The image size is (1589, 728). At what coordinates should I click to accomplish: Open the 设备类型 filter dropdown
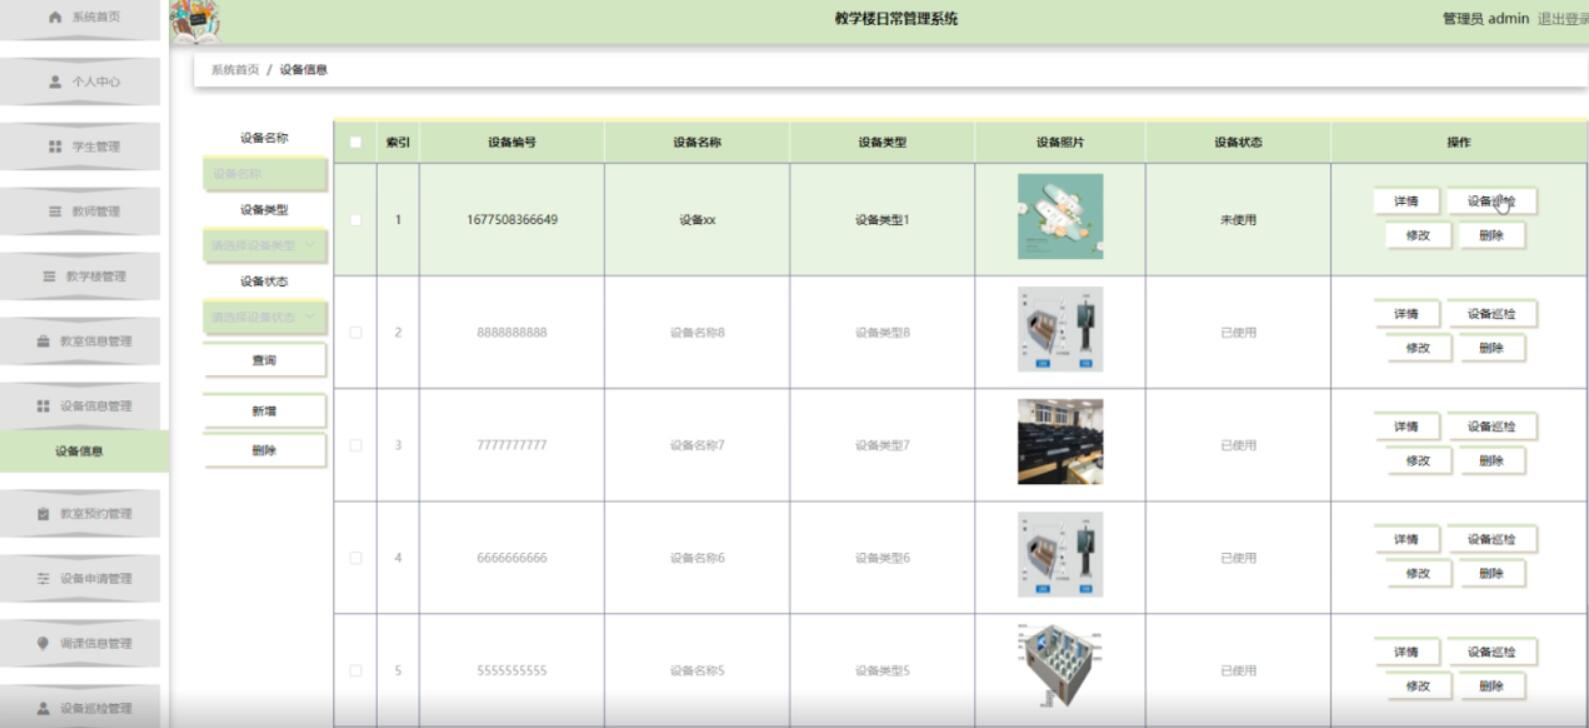tap(264, 246)
